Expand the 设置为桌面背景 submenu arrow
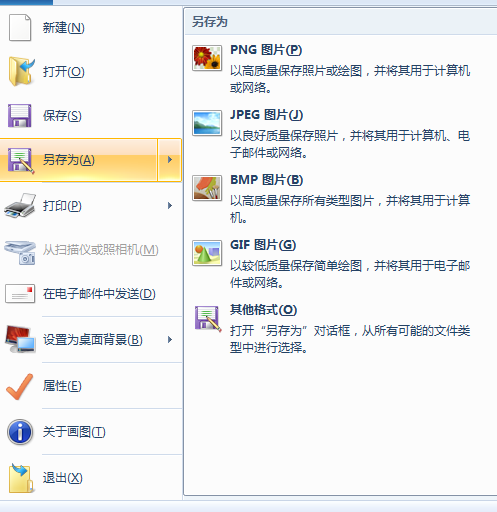The image size is (497, 512). coord(170,340)
